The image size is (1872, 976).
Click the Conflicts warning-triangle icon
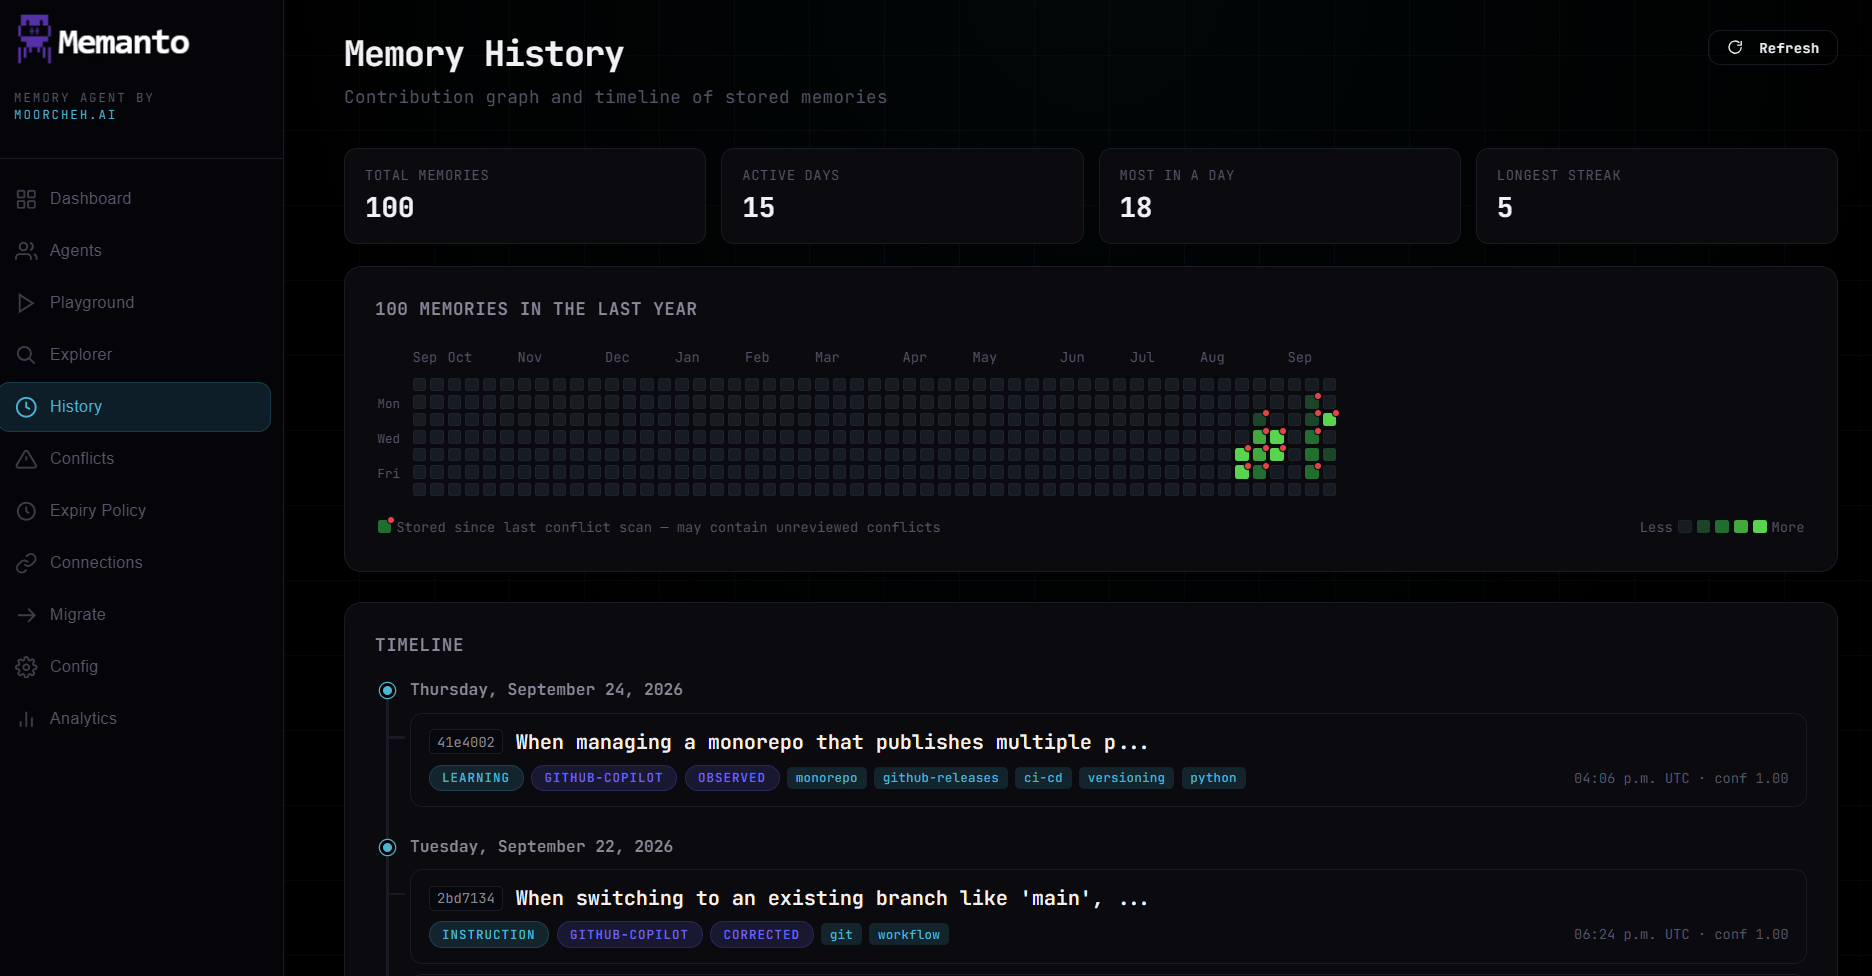[x=26, y=459]
